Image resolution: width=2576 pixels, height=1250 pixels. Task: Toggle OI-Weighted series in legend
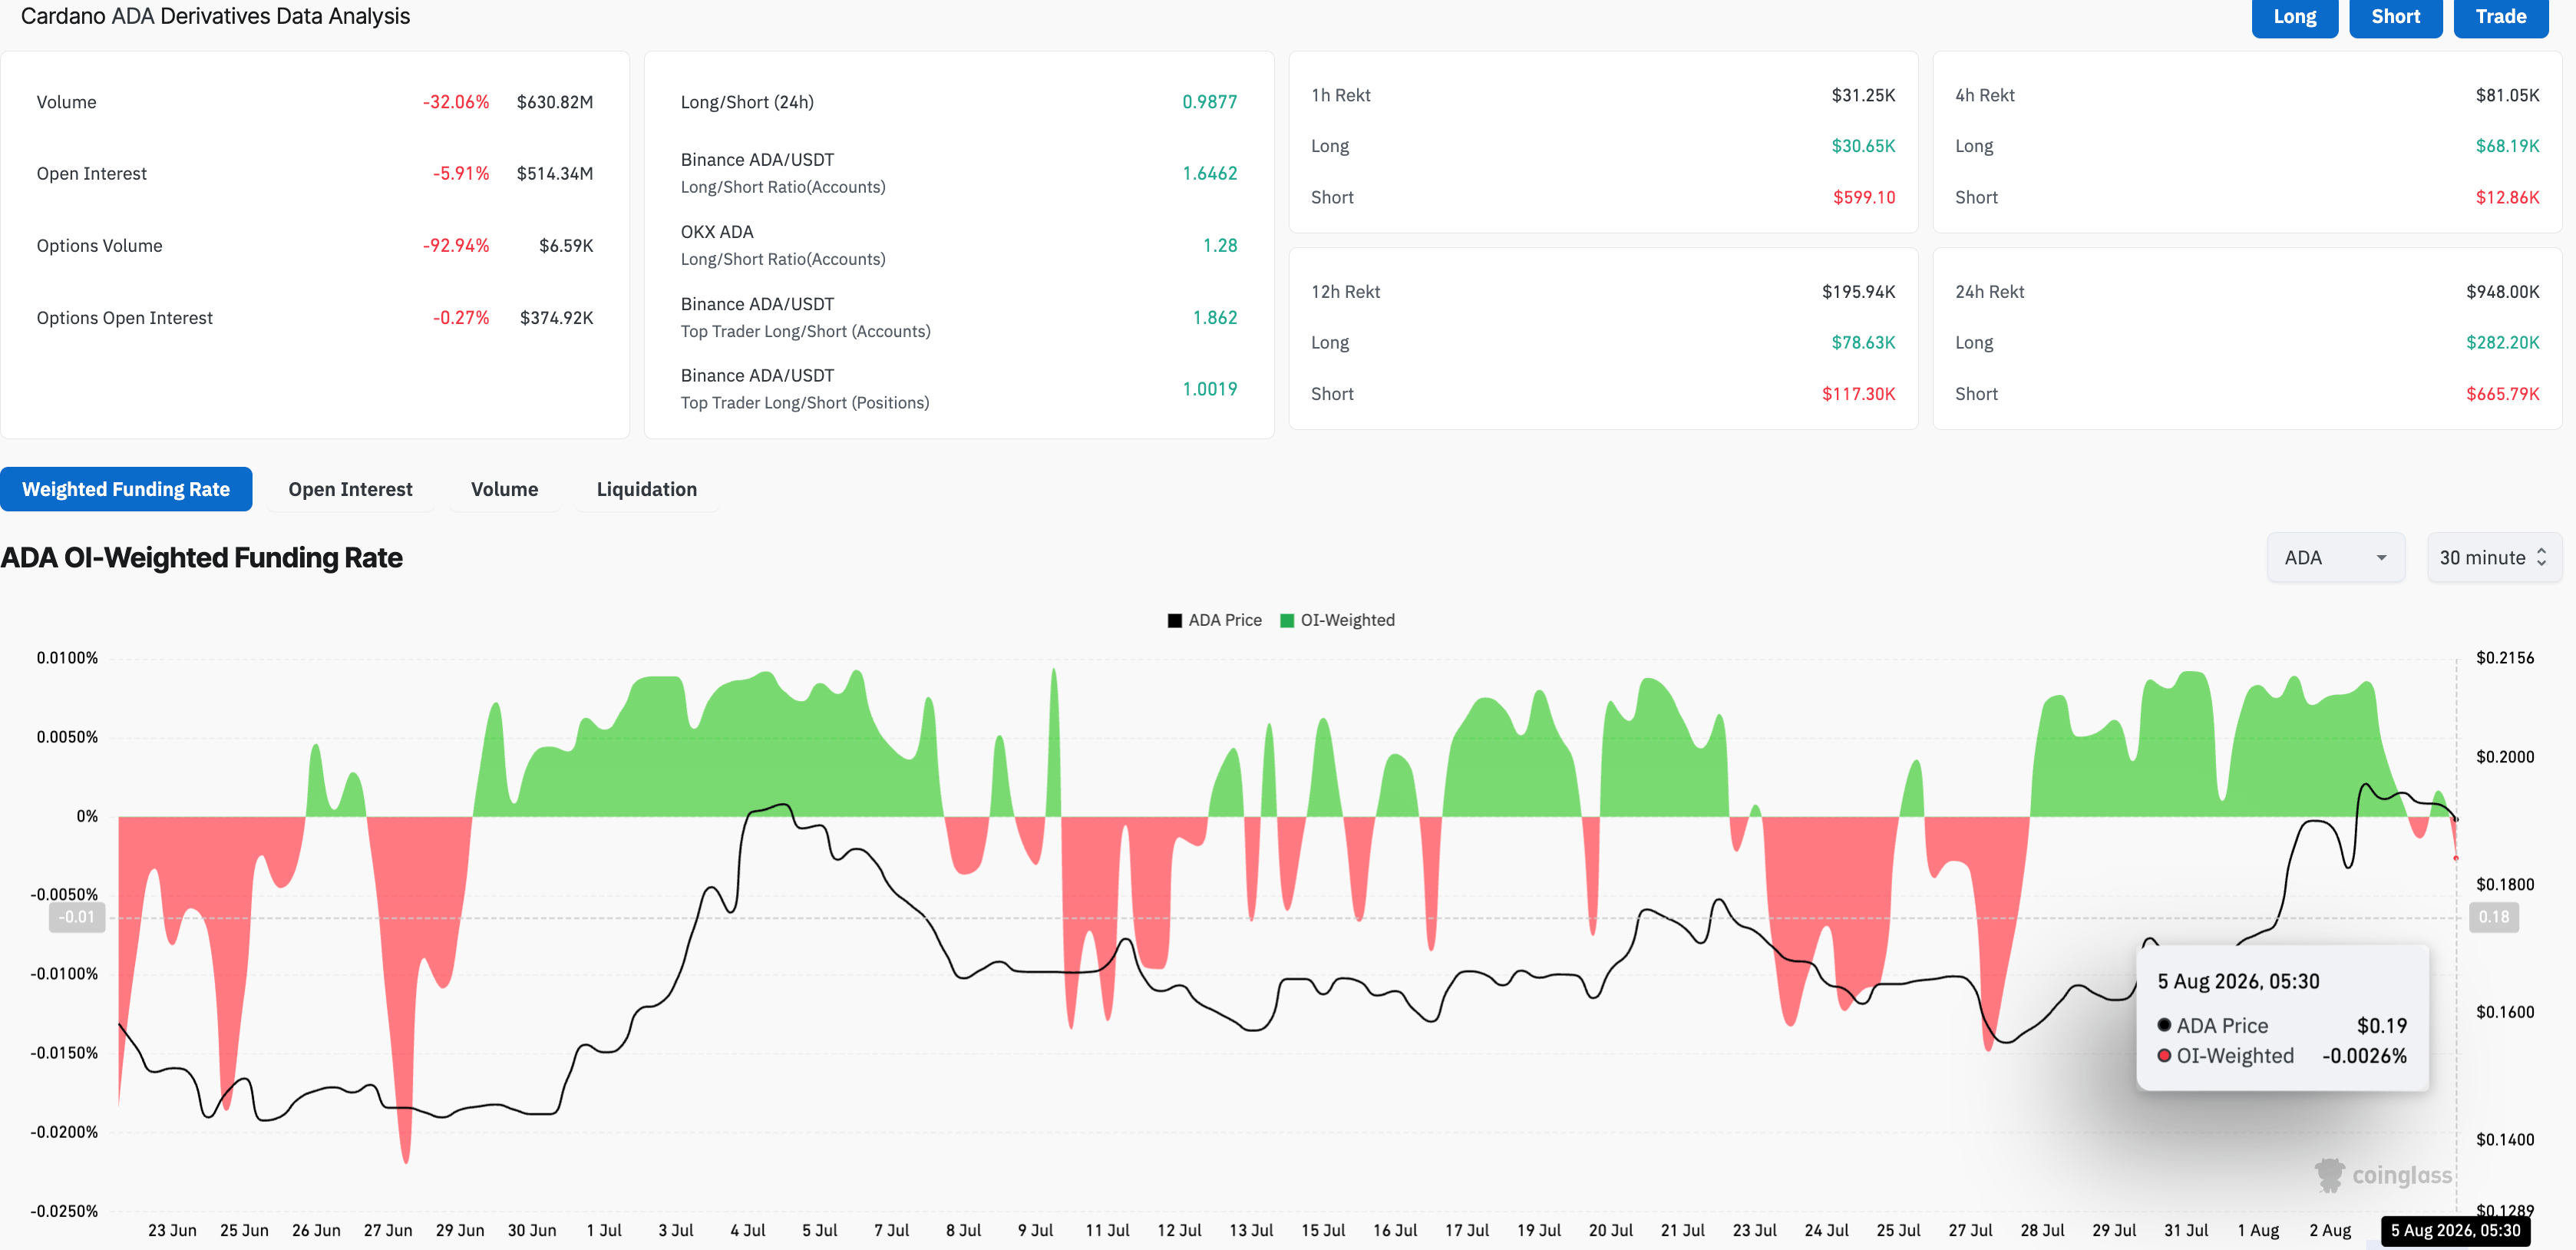point(1337,620)
